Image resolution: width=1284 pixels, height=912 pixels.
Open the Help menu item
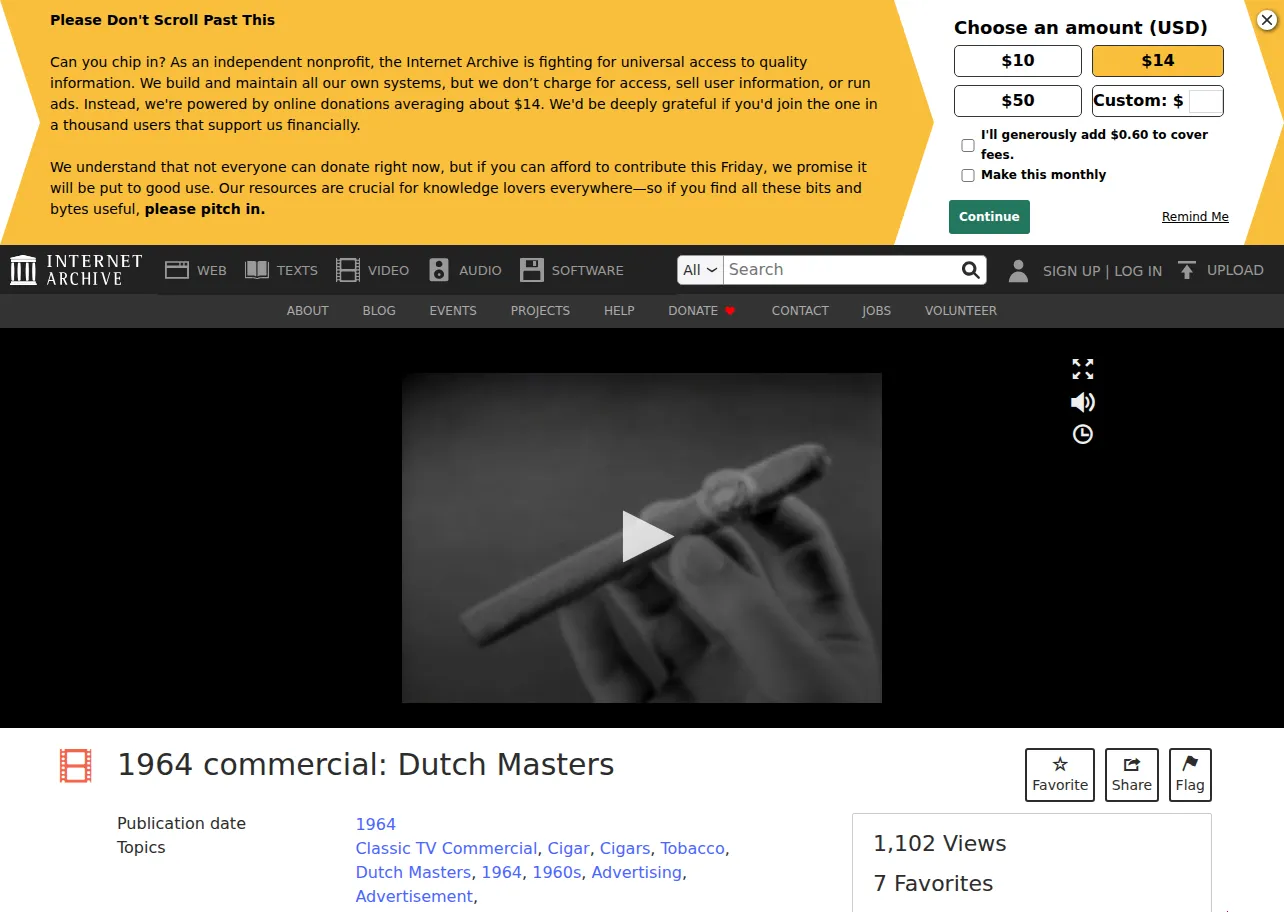coord(619,311)
